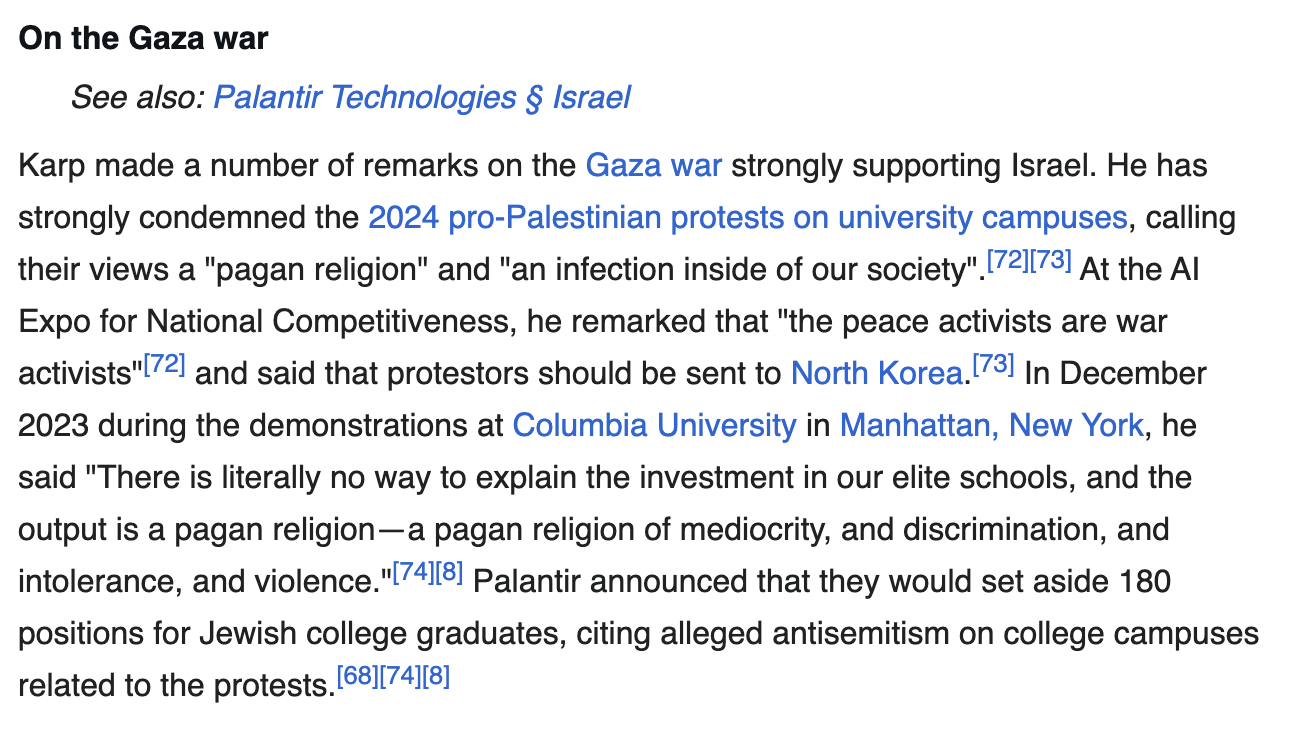The image size is (1296, 738).
Task: Jump to footnote [8] after "and violence."
Action: tap(449, 574)
